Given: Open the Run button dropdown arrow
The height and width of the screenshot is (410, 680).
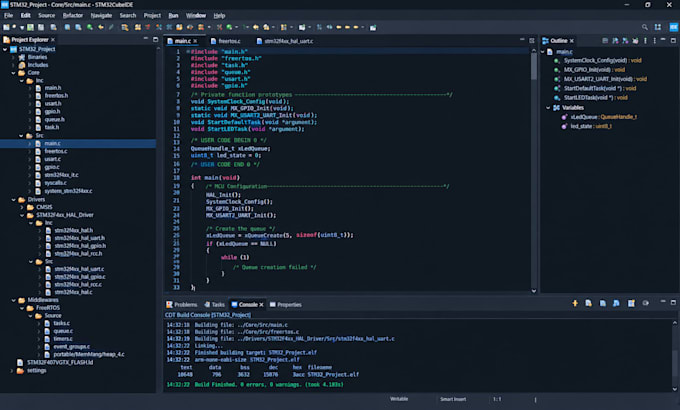Looking at the screenshot, I should 236,27.
